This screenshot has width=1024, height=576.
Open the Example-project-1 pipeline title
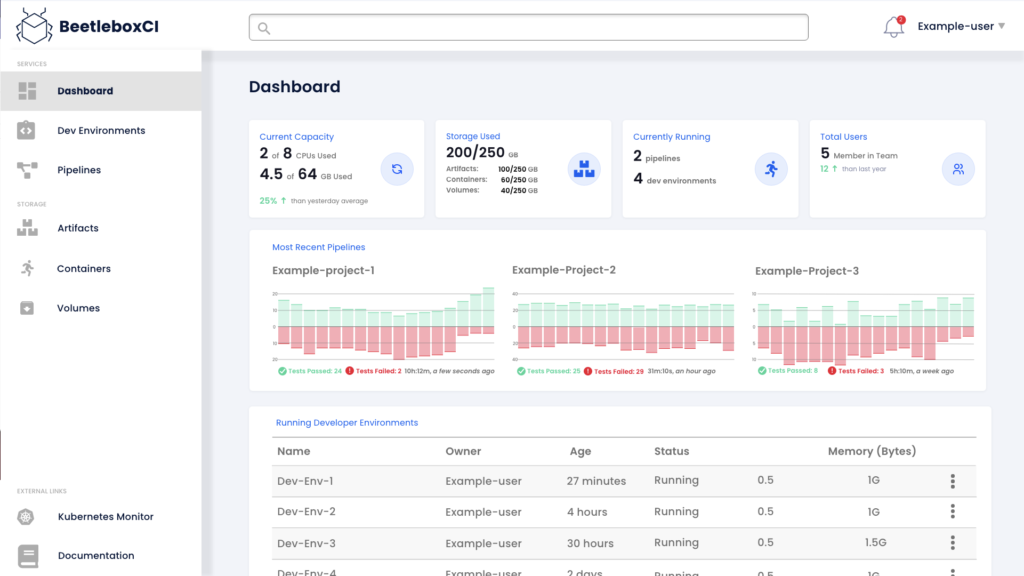[323, 271]
